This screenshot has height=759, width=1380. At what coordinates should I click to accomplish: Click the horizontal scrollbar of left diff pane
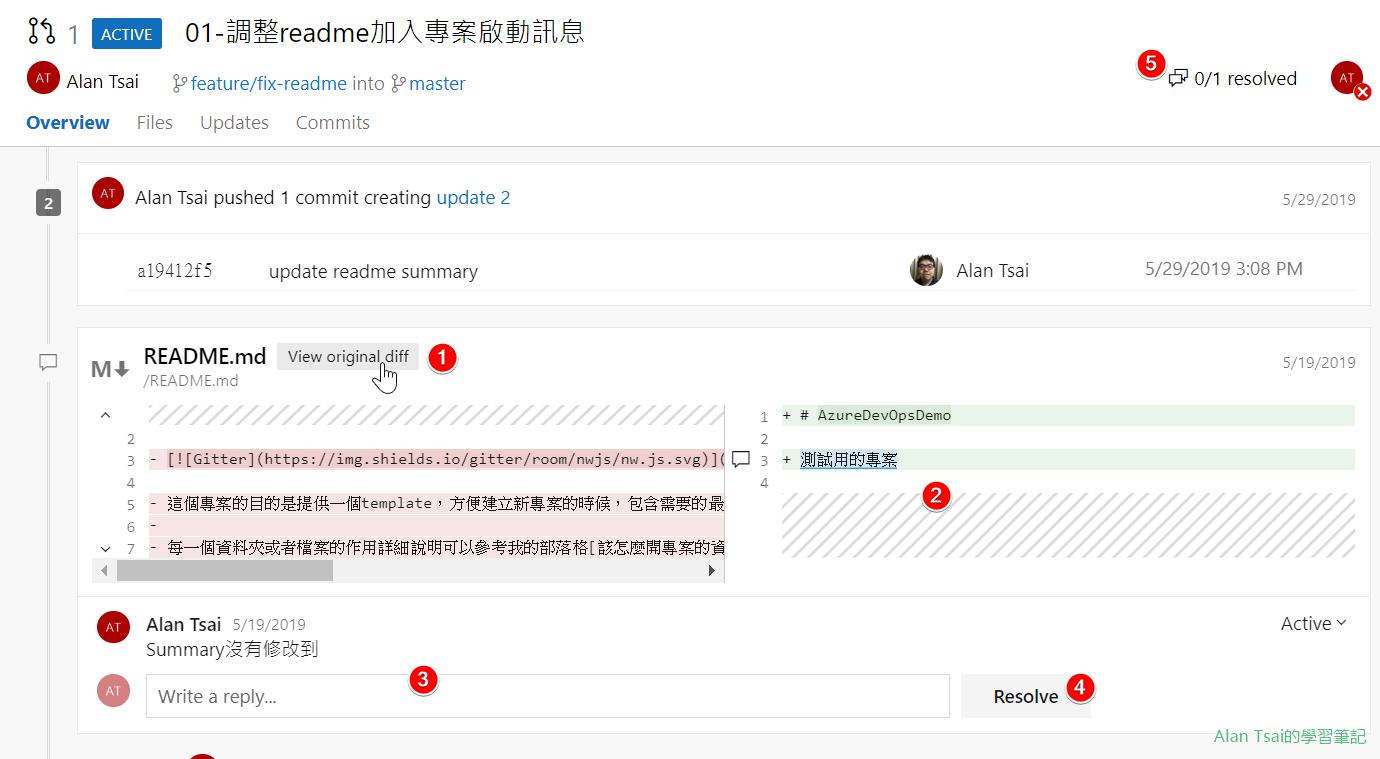coord(224,570)
